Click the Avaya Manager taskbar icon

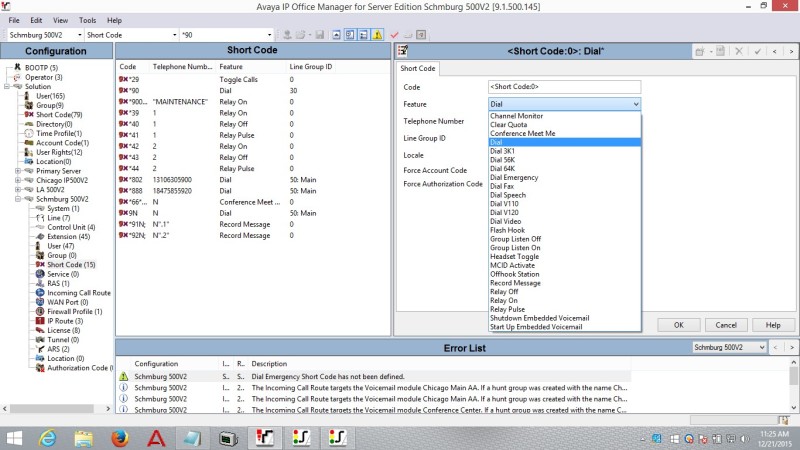point(265,438)
